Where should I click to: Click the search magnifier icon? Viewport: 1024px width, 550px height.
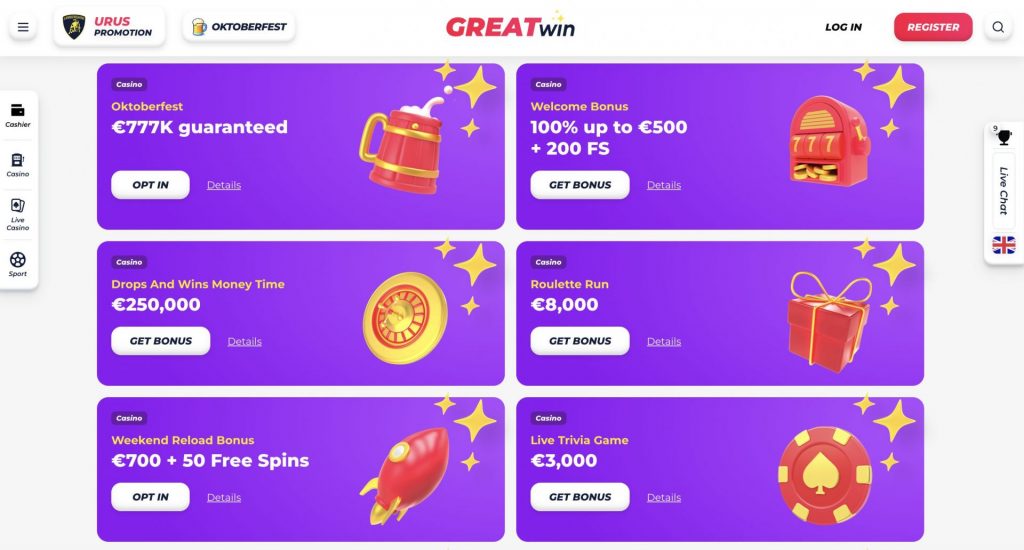click(x=997, y=27)
